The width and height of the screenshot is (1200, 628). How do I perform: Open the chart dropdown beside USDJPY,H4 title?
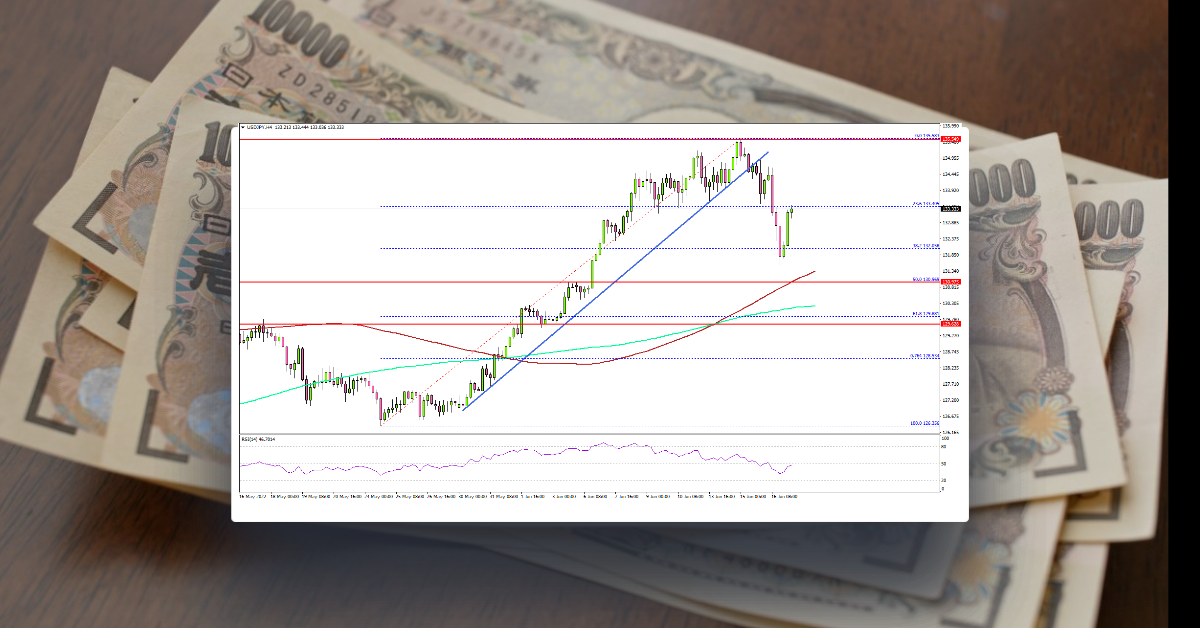tap(243, 127)
